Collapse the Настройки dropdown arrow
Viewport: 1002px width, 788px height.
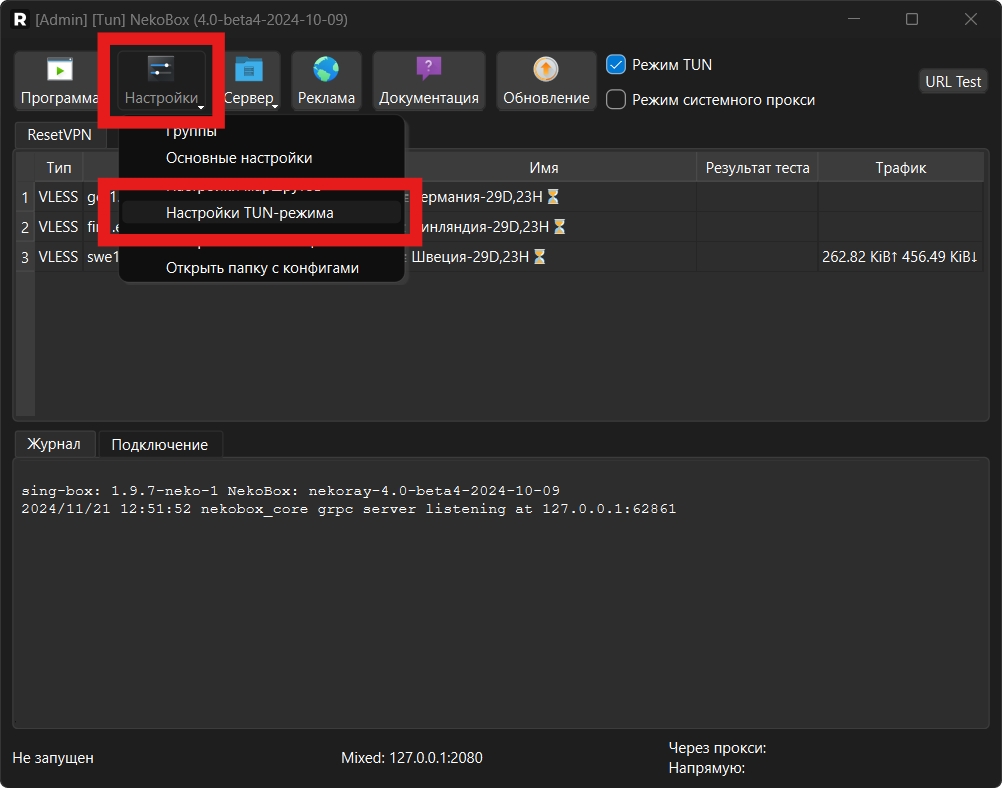coord(202,105)
